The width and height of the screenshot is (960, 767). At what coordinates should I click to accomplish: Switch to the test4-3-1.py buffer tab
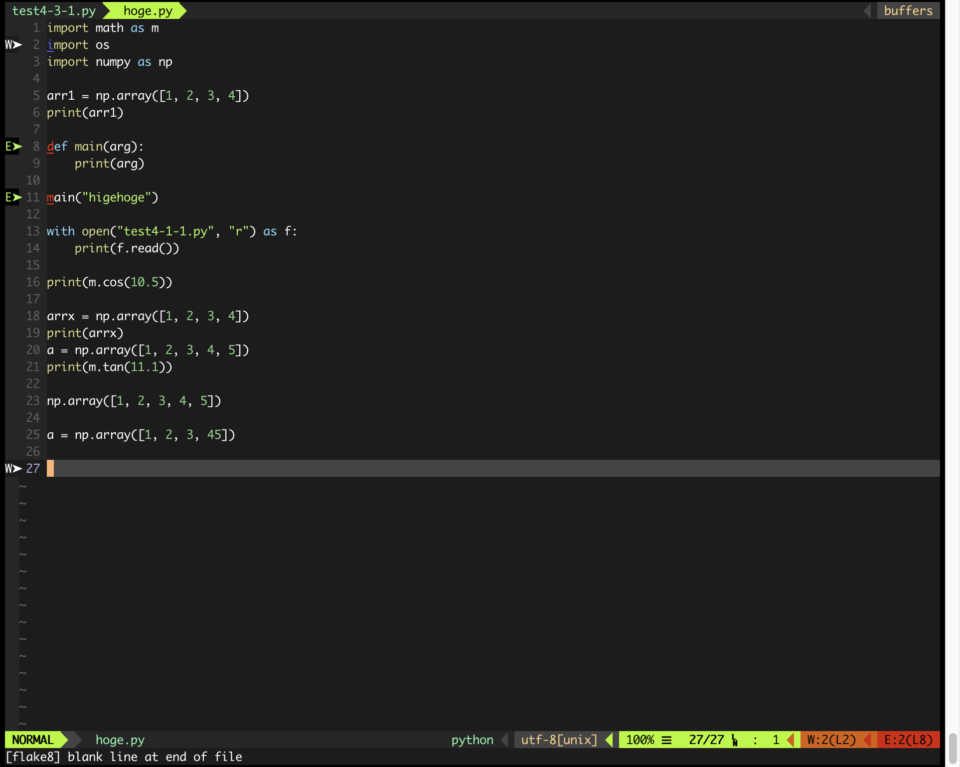[x=55, y=11]
